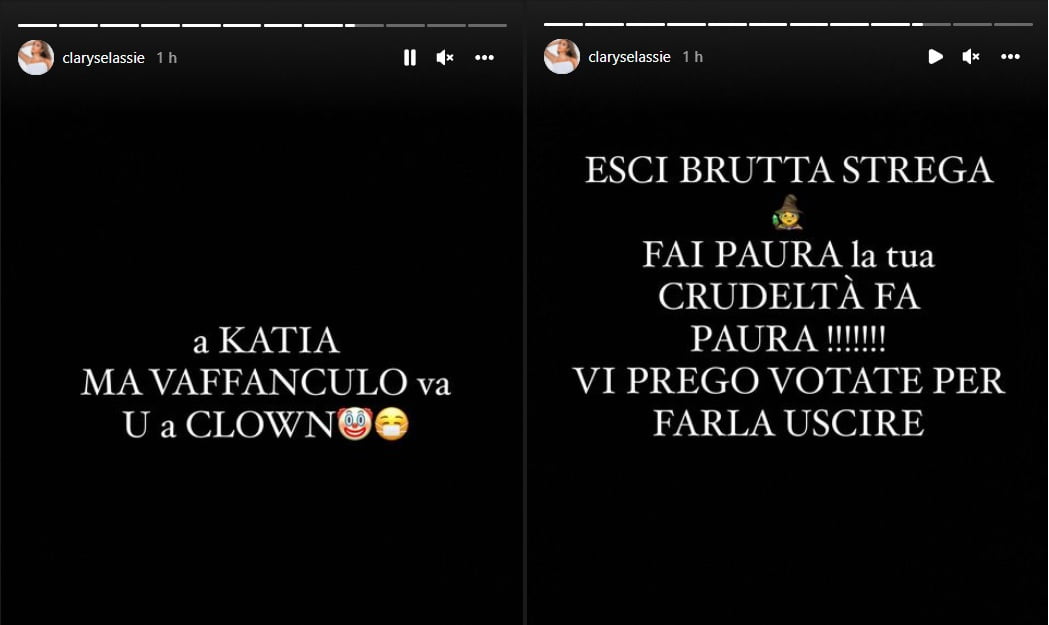Screen dimensions: 1049x625
Task: Unmute sound on the right story
Action: (971, 57)
